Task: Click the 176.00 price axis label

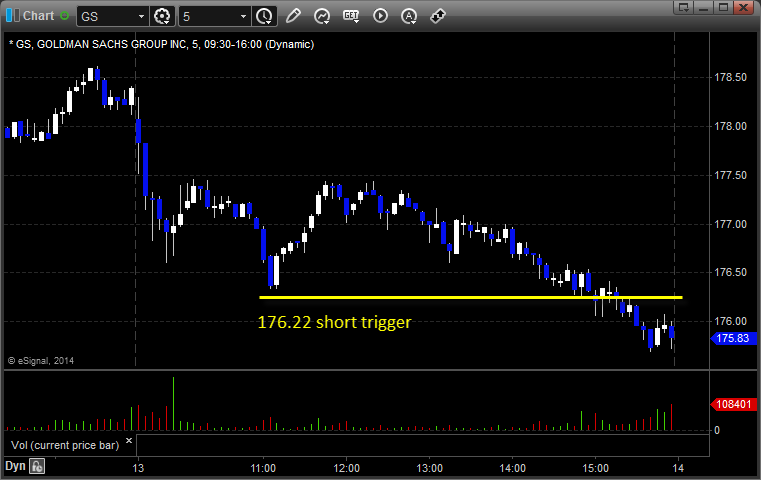Action: click(730, 321)
